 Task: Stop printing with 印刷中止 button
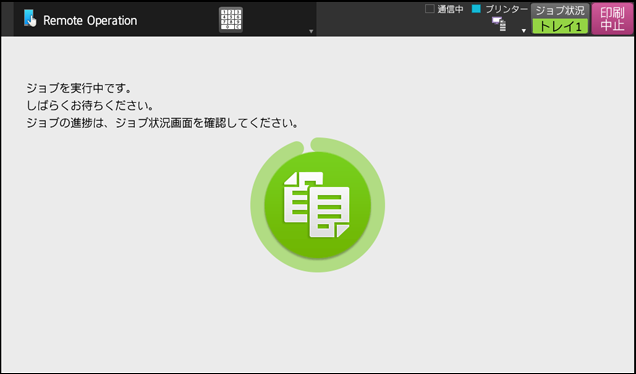[x=612, y=19]
